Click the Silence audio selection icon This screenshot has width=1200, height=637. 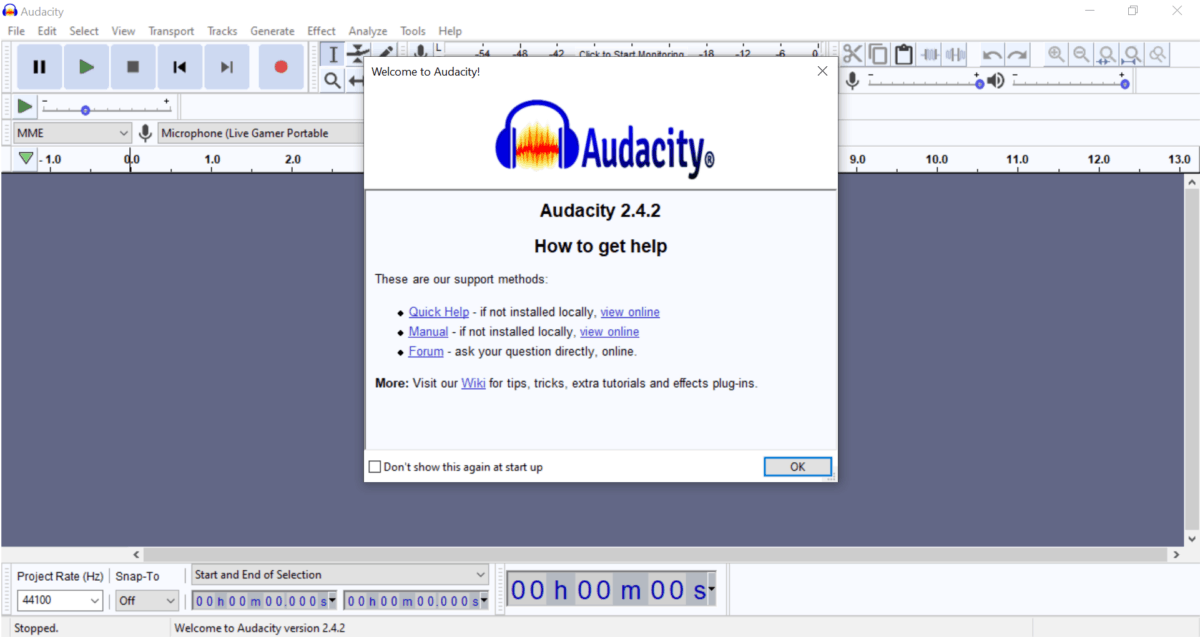956,55
